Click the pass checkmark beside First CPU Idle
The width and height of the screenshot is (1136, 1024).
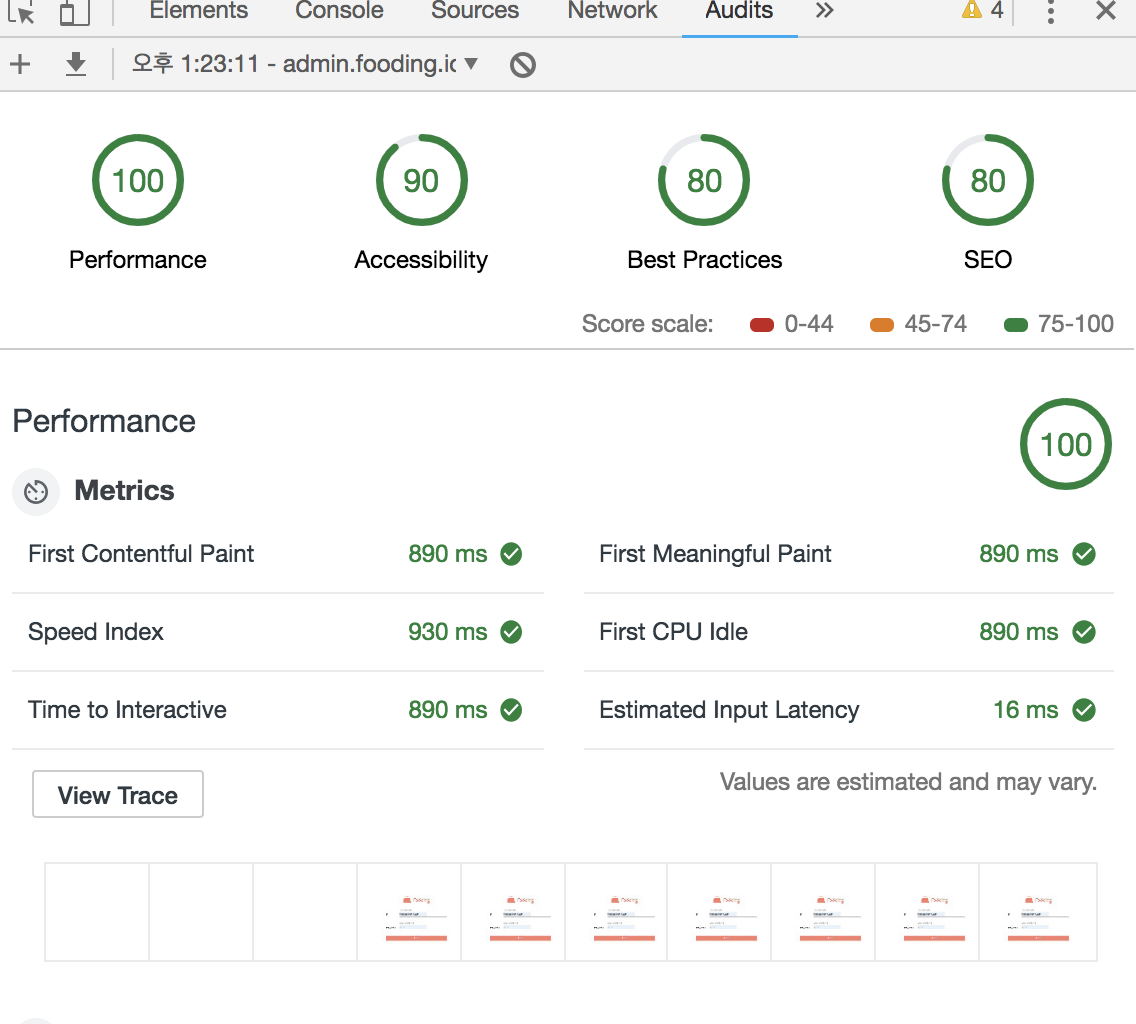1084,632
